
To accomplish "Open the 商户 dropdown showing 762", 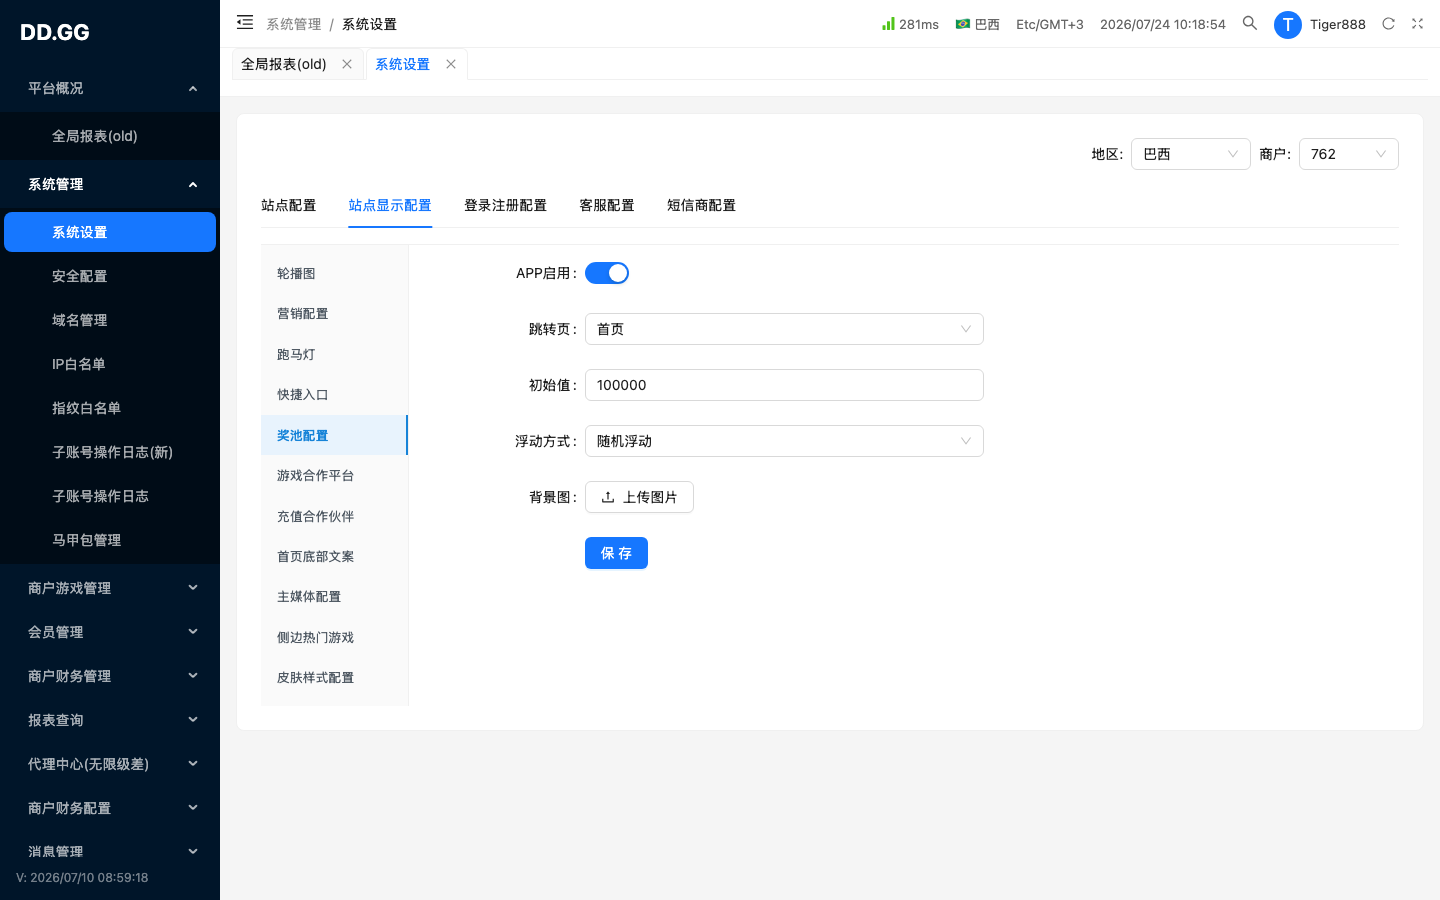I will [1349, 154].
